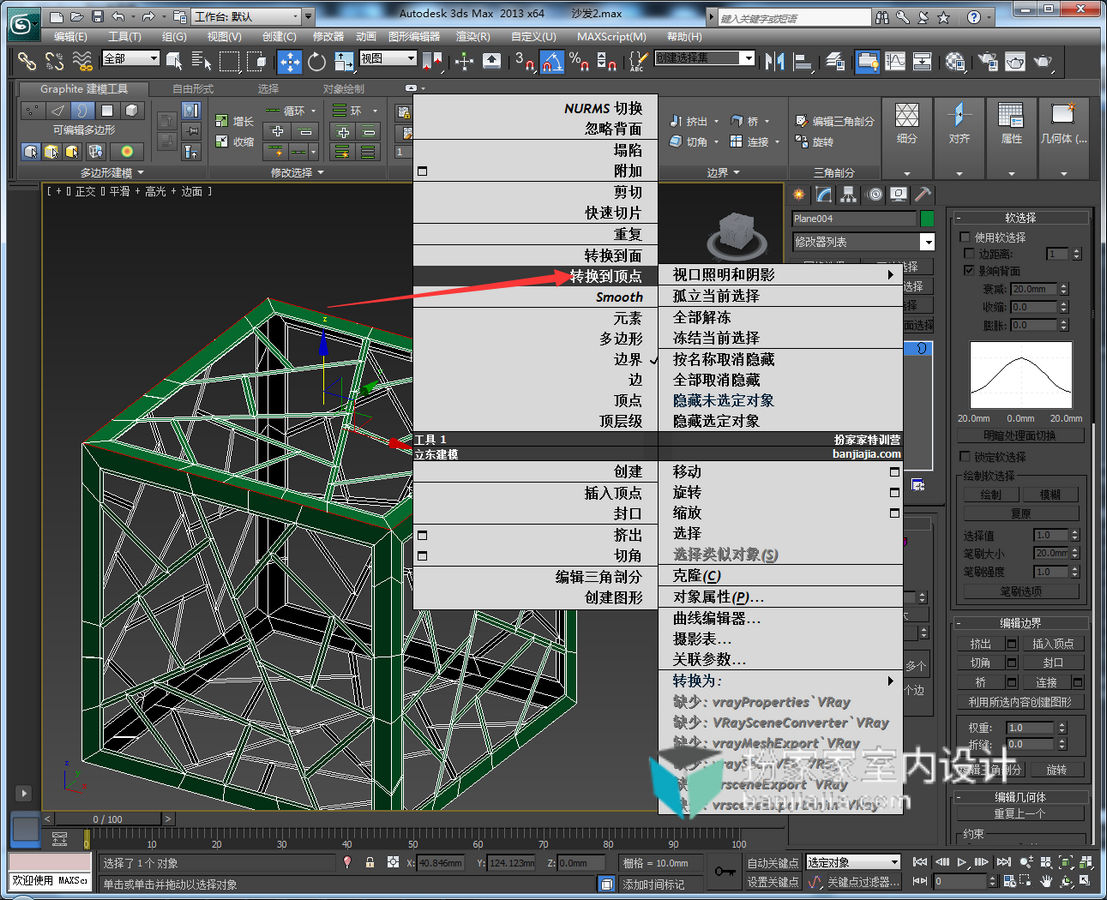The image size is (1107, 900).
Task: Open the 渲染(R) menu
Action: click(x=473, y=36)
